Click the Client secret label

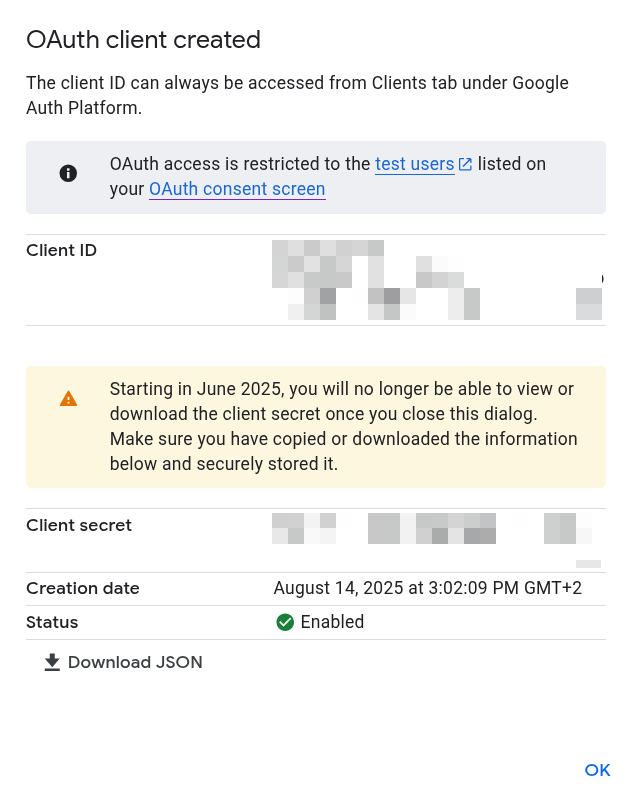(x=79, y=525)
